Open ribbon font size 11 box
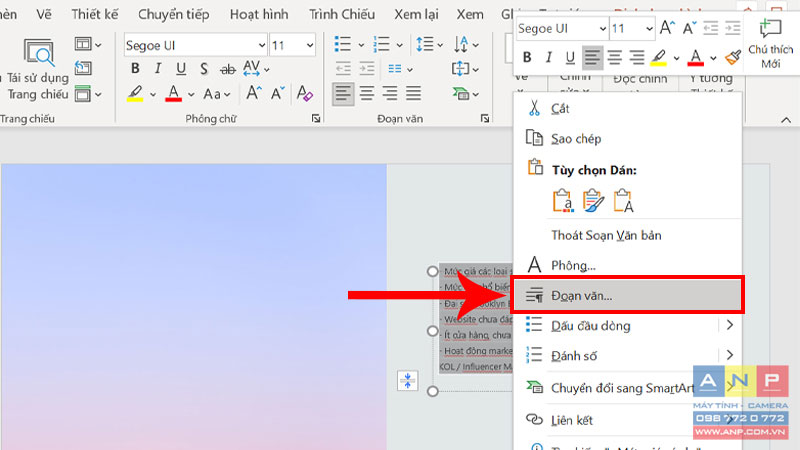The height and width of the screenshot is (450, 800). coord(292,45)
